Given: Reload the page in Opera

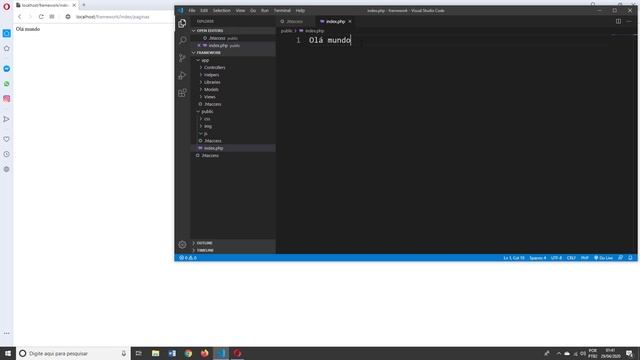Looking at the screenshot, I should (x=41, y=17).
